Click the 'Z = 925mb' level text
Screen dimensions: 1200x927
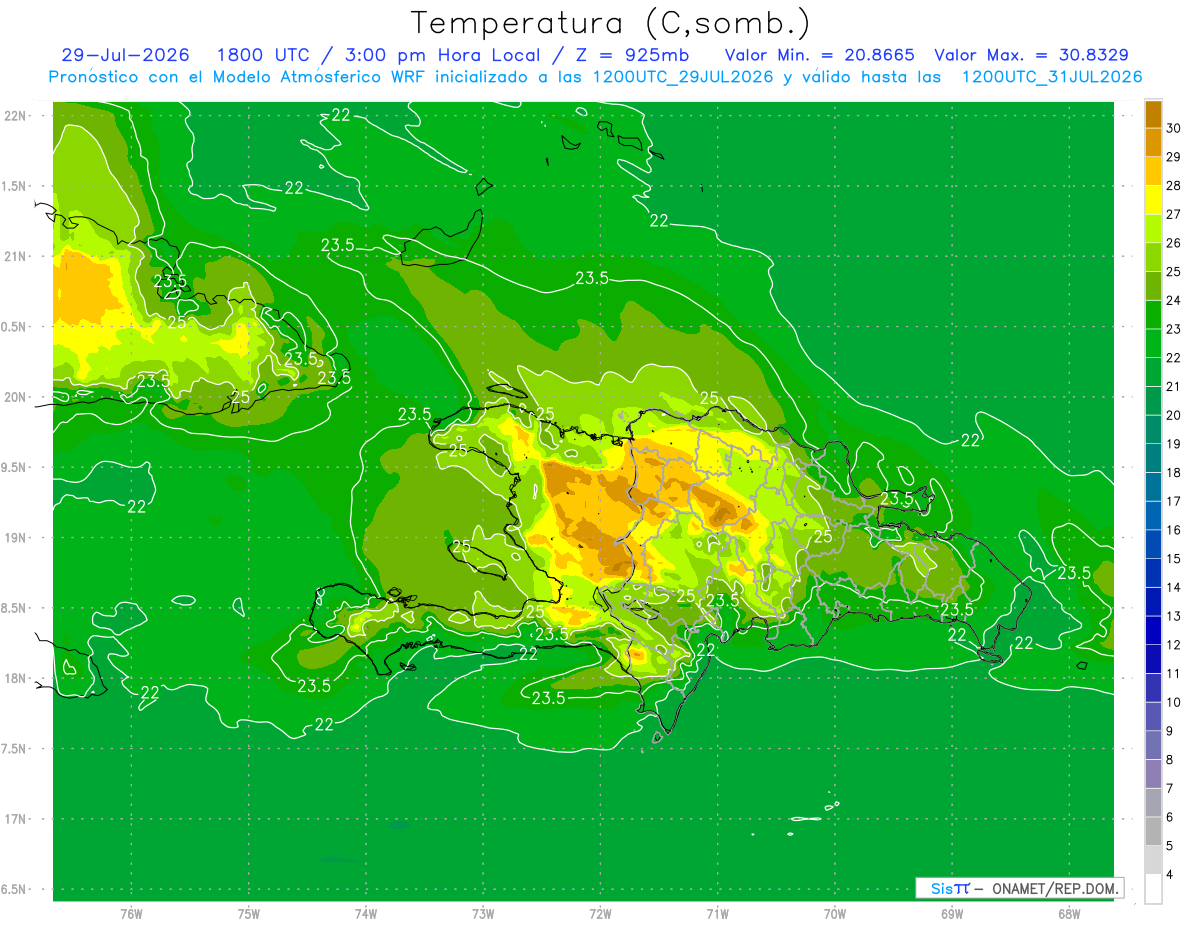[633, 55]
